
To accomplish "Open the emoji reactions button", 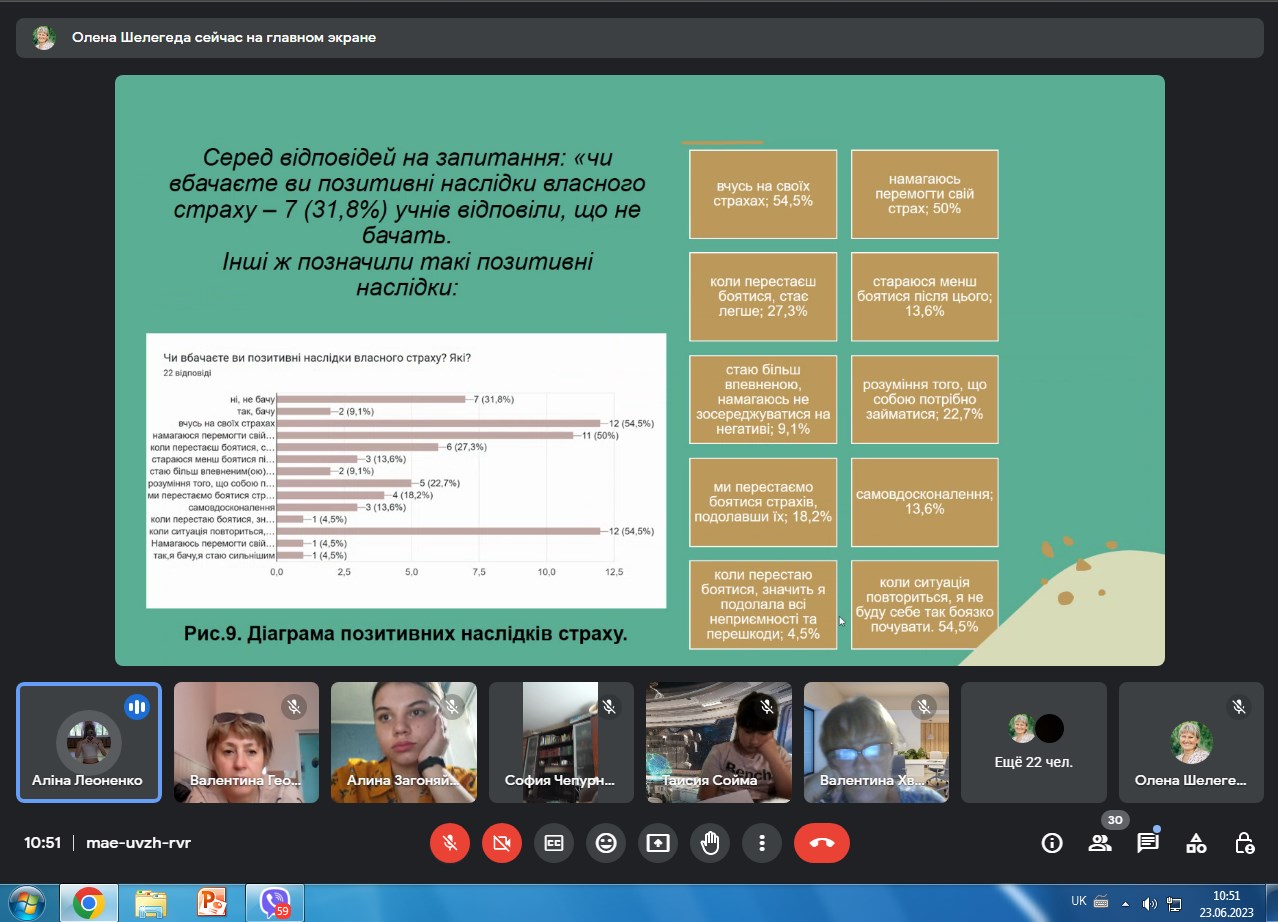I will 606,843.
